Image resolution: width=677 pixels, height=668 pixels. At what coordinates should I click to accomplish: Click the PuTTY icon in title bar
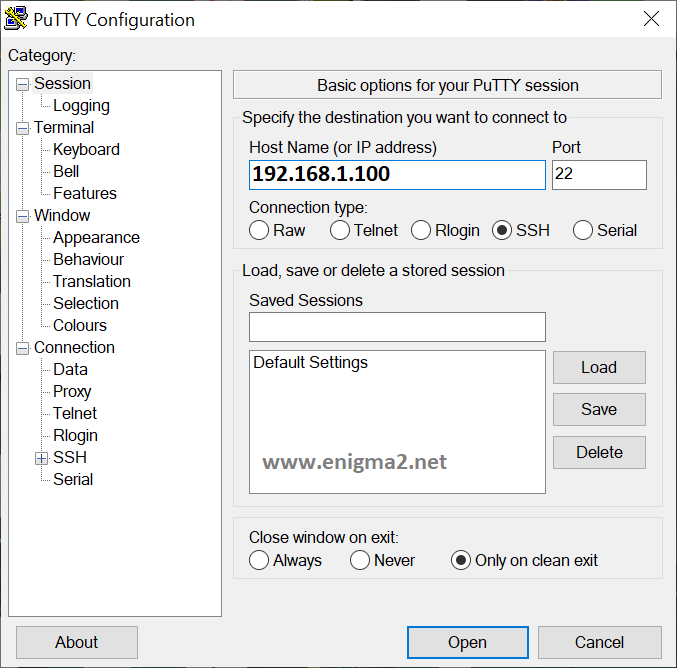16,19
